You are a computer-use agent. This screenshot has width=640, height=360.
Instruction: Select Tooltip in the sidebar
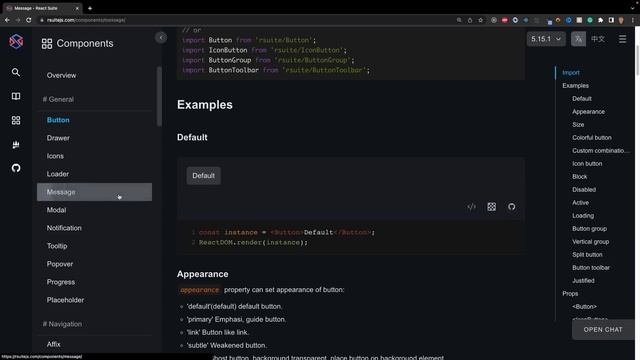(x=94, y=246)
